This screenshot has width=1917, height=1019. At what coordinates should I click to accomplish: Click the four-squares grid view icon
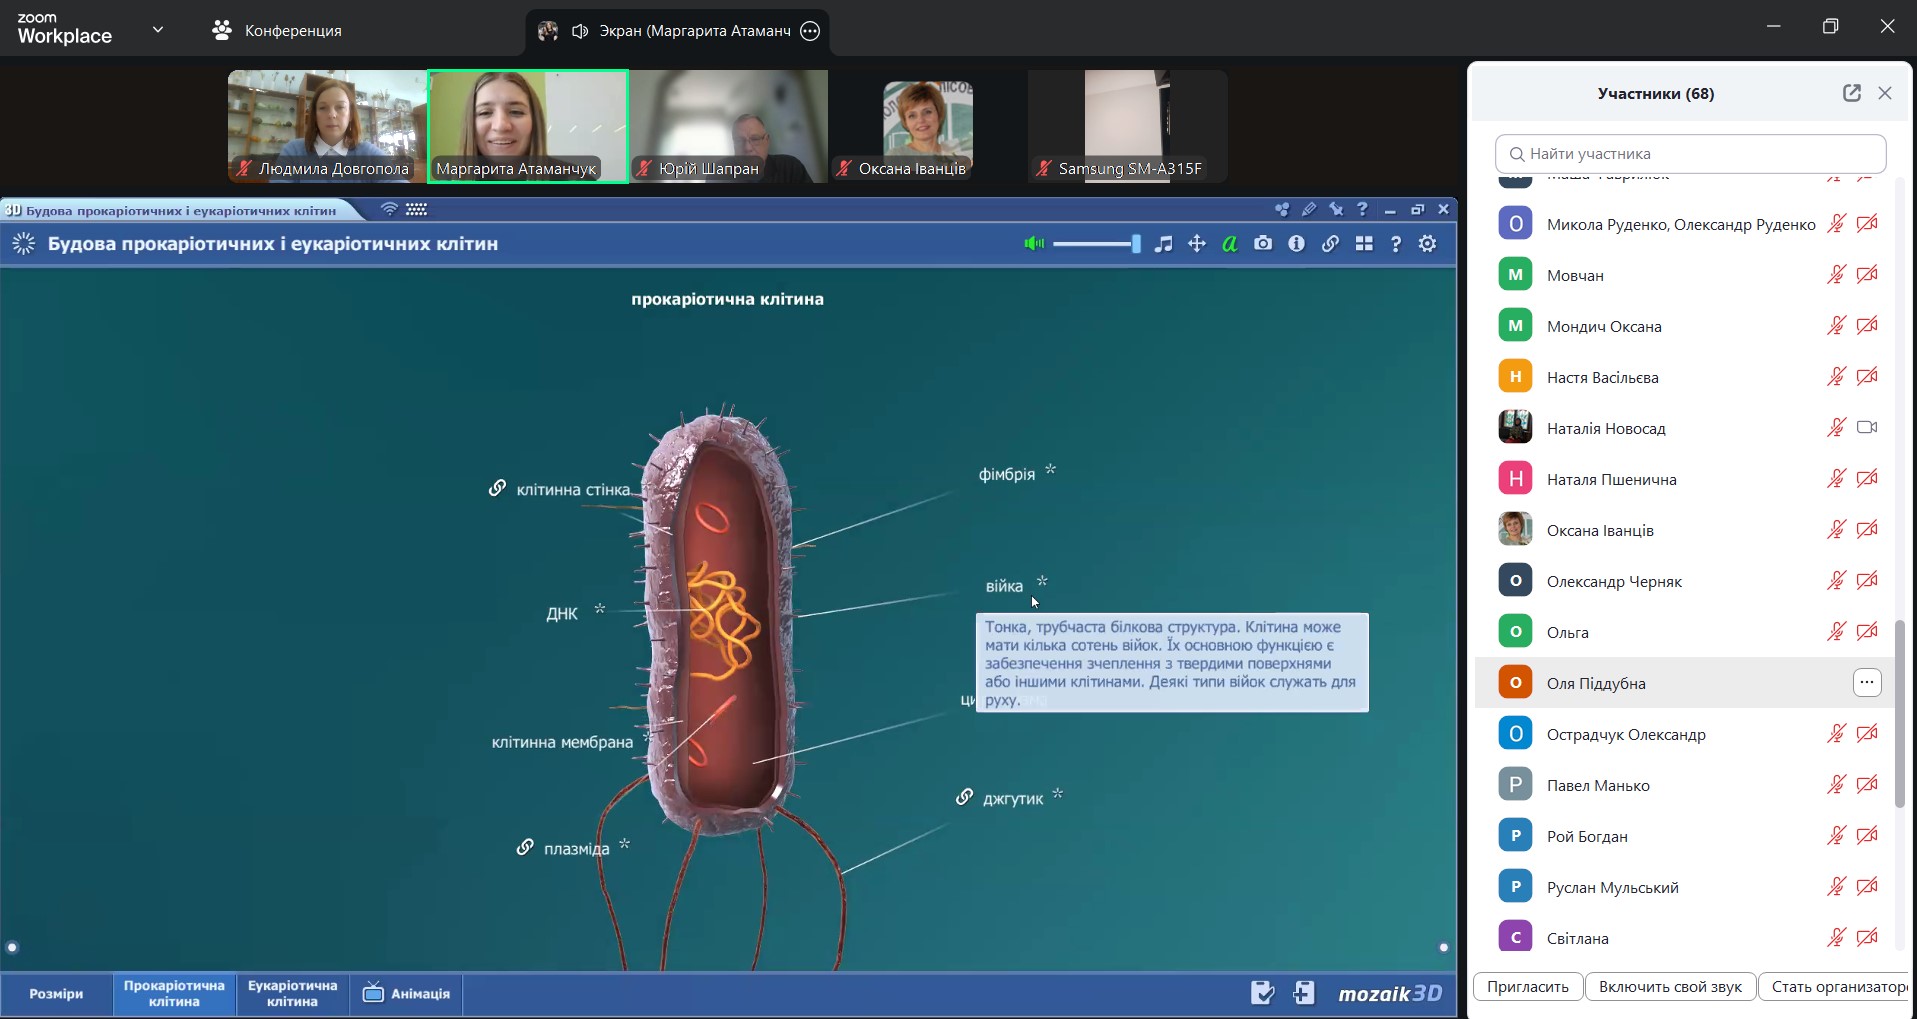(x=1363, y=244)
